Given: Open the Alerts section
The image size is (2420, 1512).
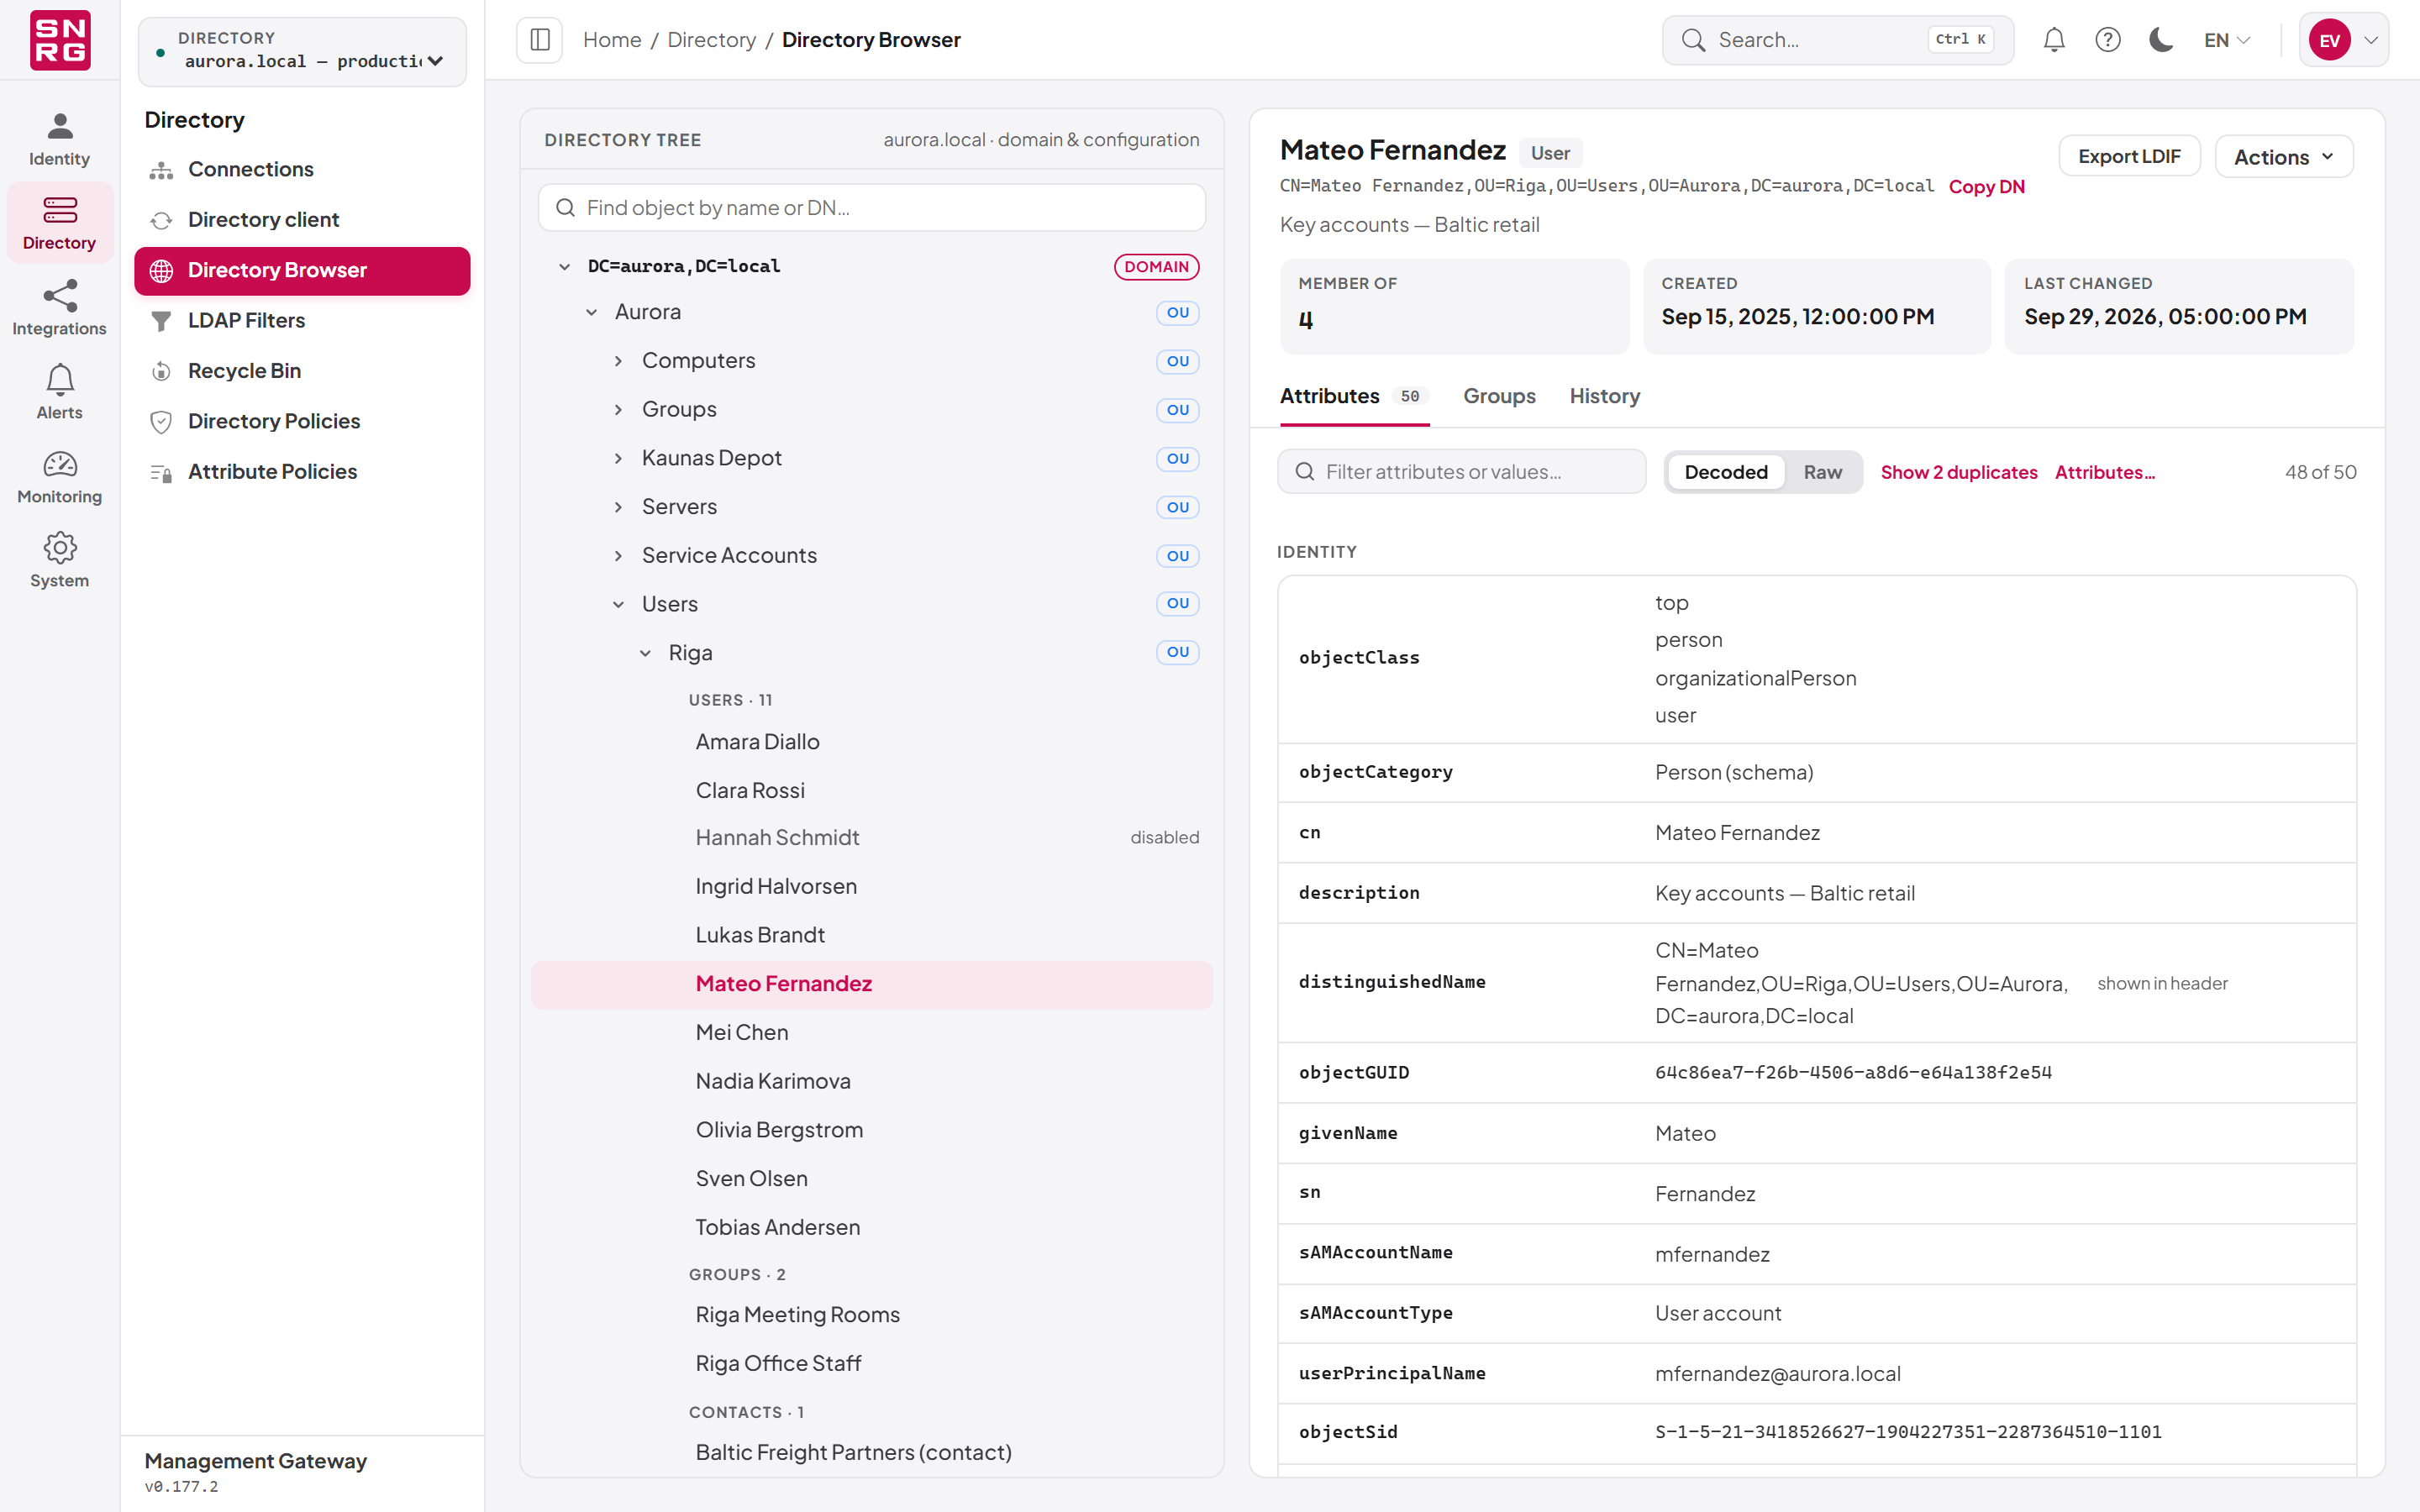Looking at the screenshot, I should point(59,392).
